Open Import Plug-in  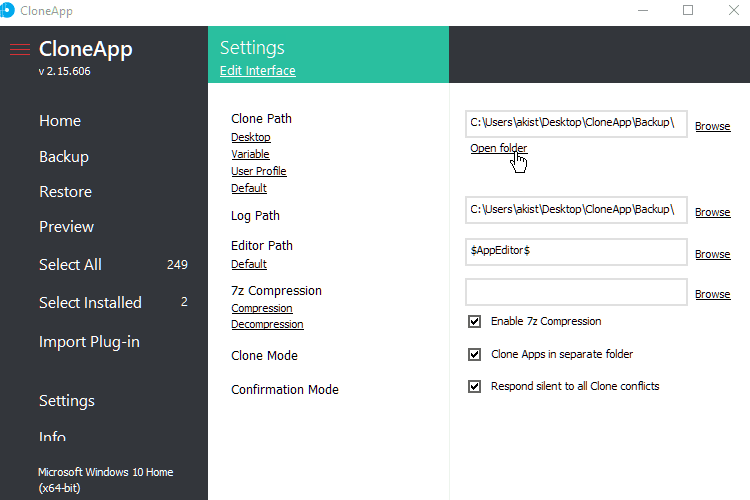pyautogui.click(x=89, y=342)
